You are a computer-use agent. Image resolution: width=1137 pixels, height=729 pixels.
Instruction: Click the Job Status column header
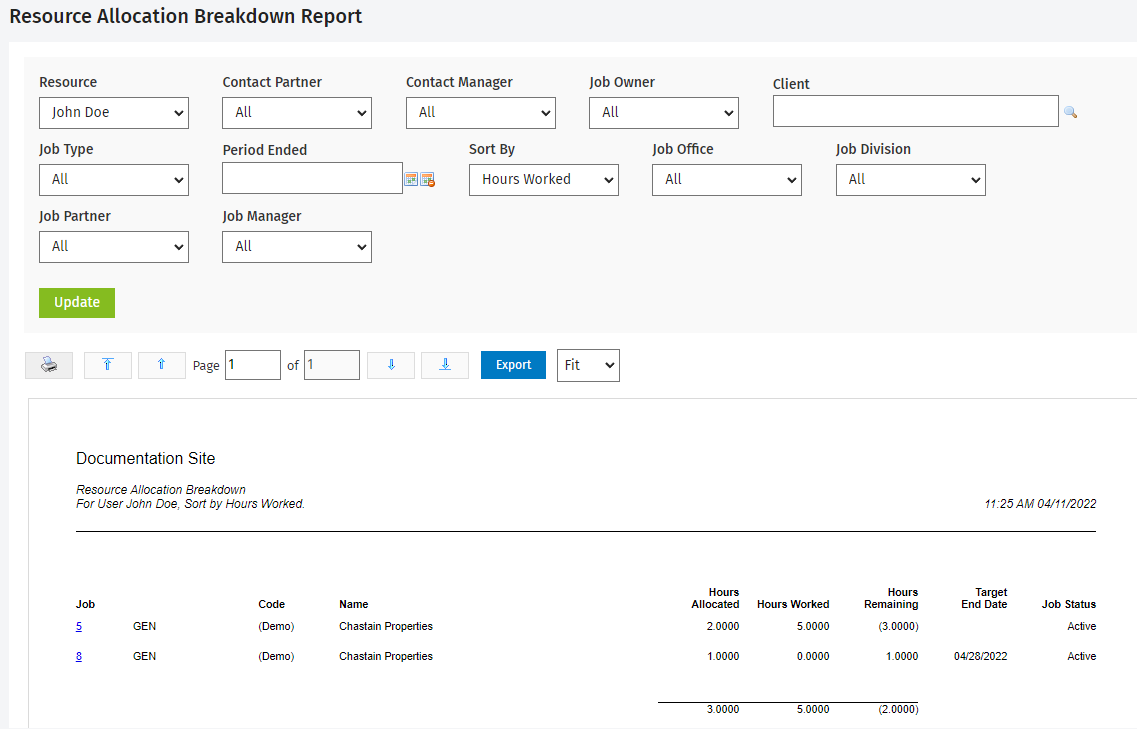(1069, 604)
